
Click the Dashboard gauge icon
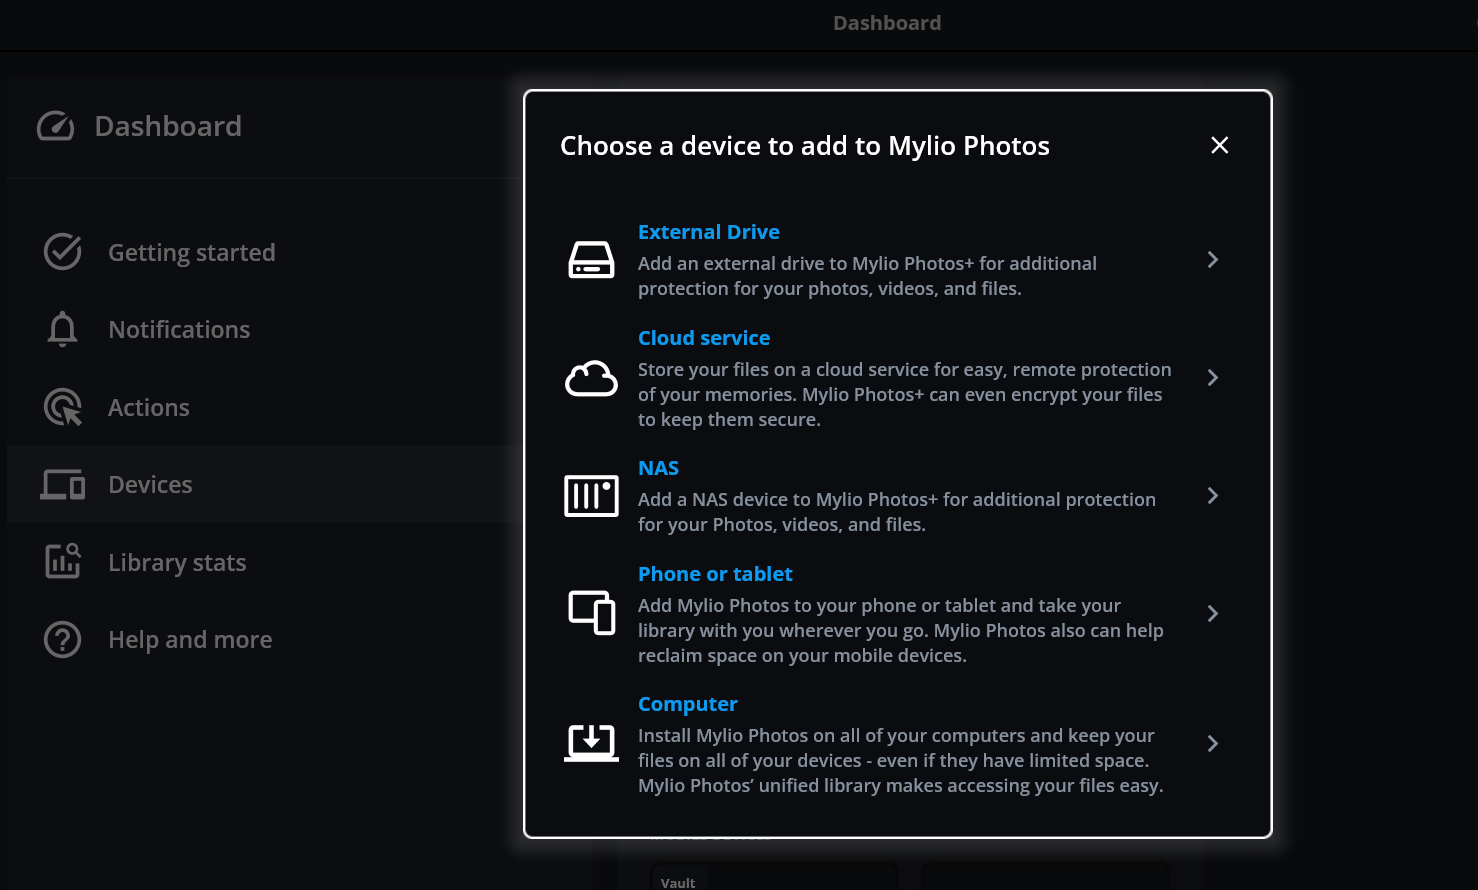56,126
